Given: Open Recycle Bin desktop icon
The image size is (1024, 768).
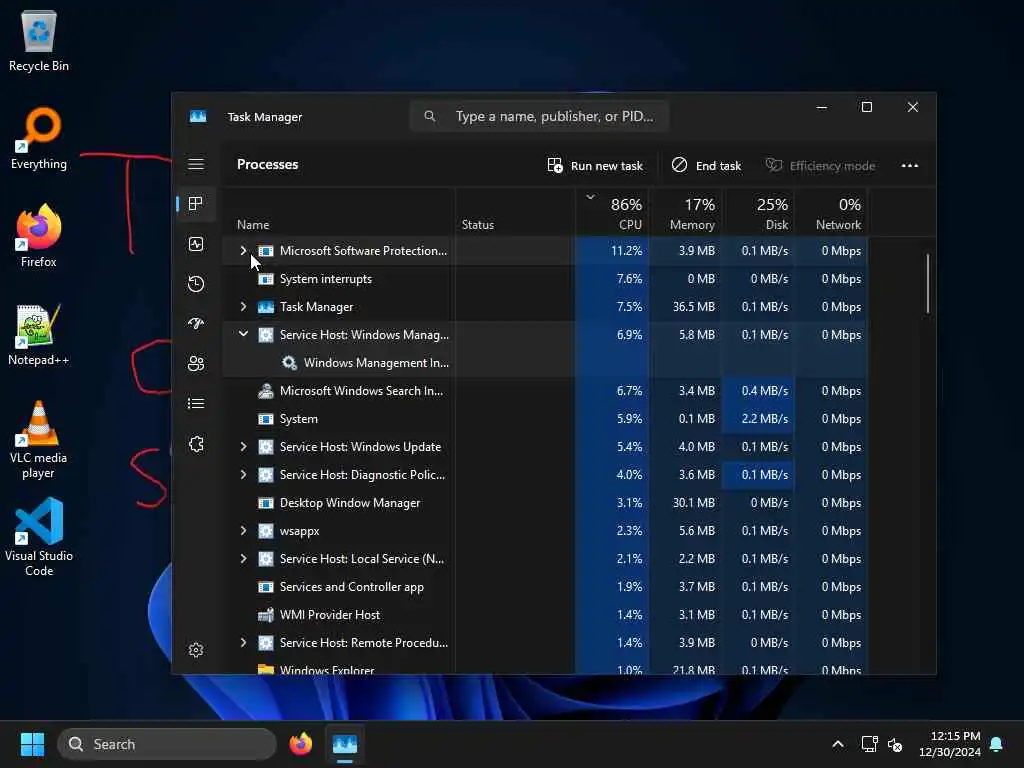Looking at the screenshot, I should 39,40.
